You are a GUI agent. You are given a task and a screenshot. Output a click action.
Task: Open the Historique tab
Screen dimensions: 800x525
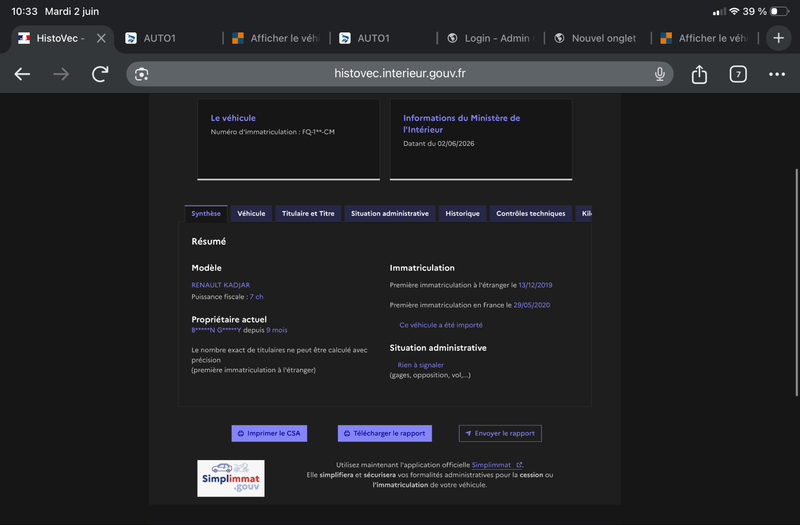click(462, 214)
